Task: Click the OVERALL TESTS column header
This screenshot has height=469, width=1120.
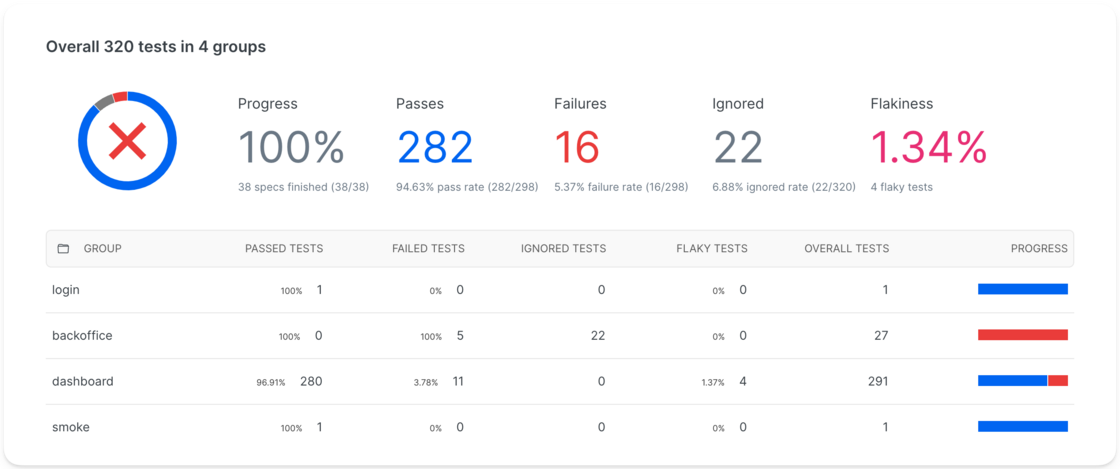Action: (846, 248)
